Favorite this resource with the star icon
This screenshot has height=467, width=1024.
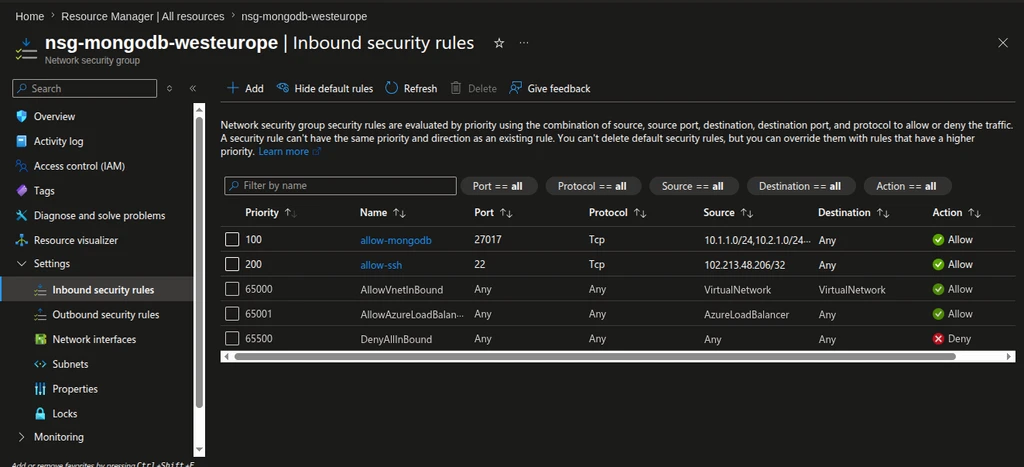(x=499, y=43)
